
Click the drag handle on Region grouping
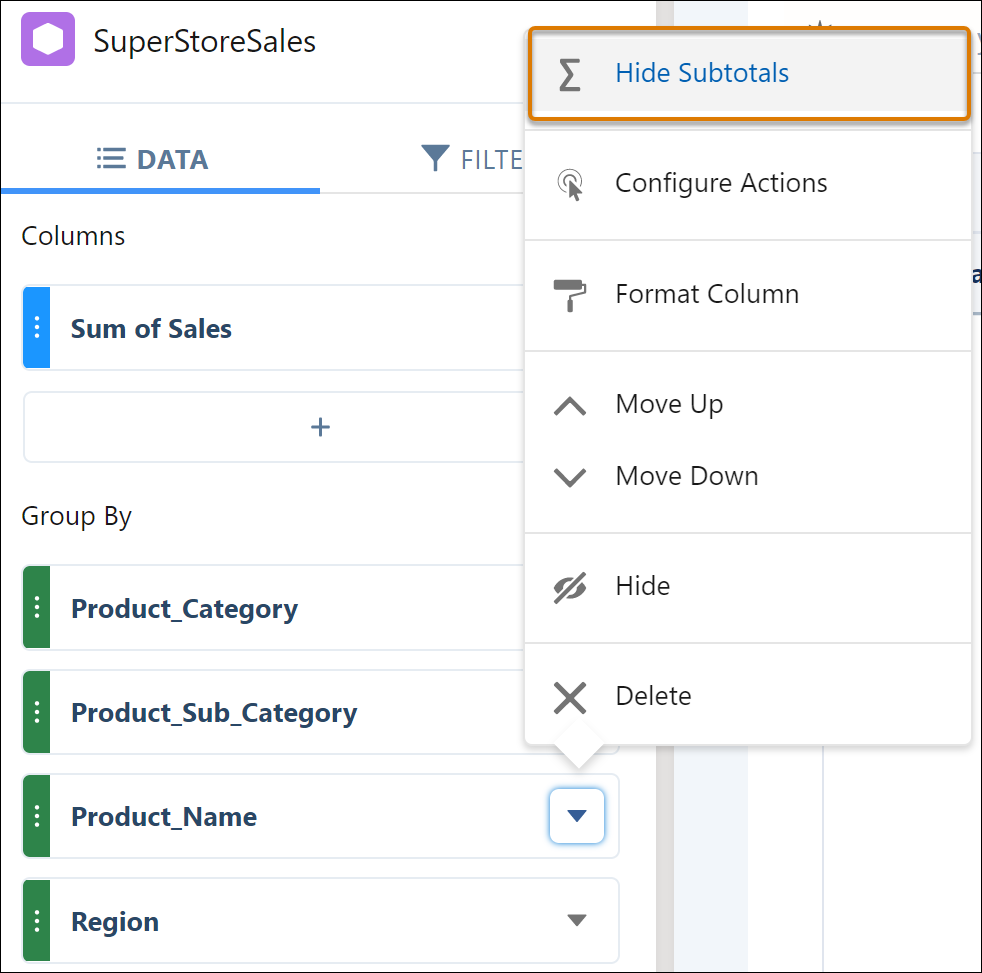(36, 921)
